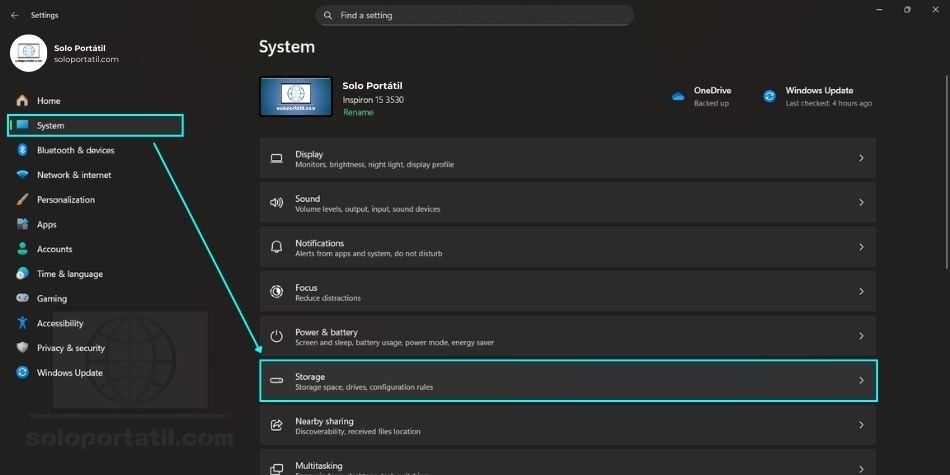Click the Privacy & security shield icon

click(22, 348)
